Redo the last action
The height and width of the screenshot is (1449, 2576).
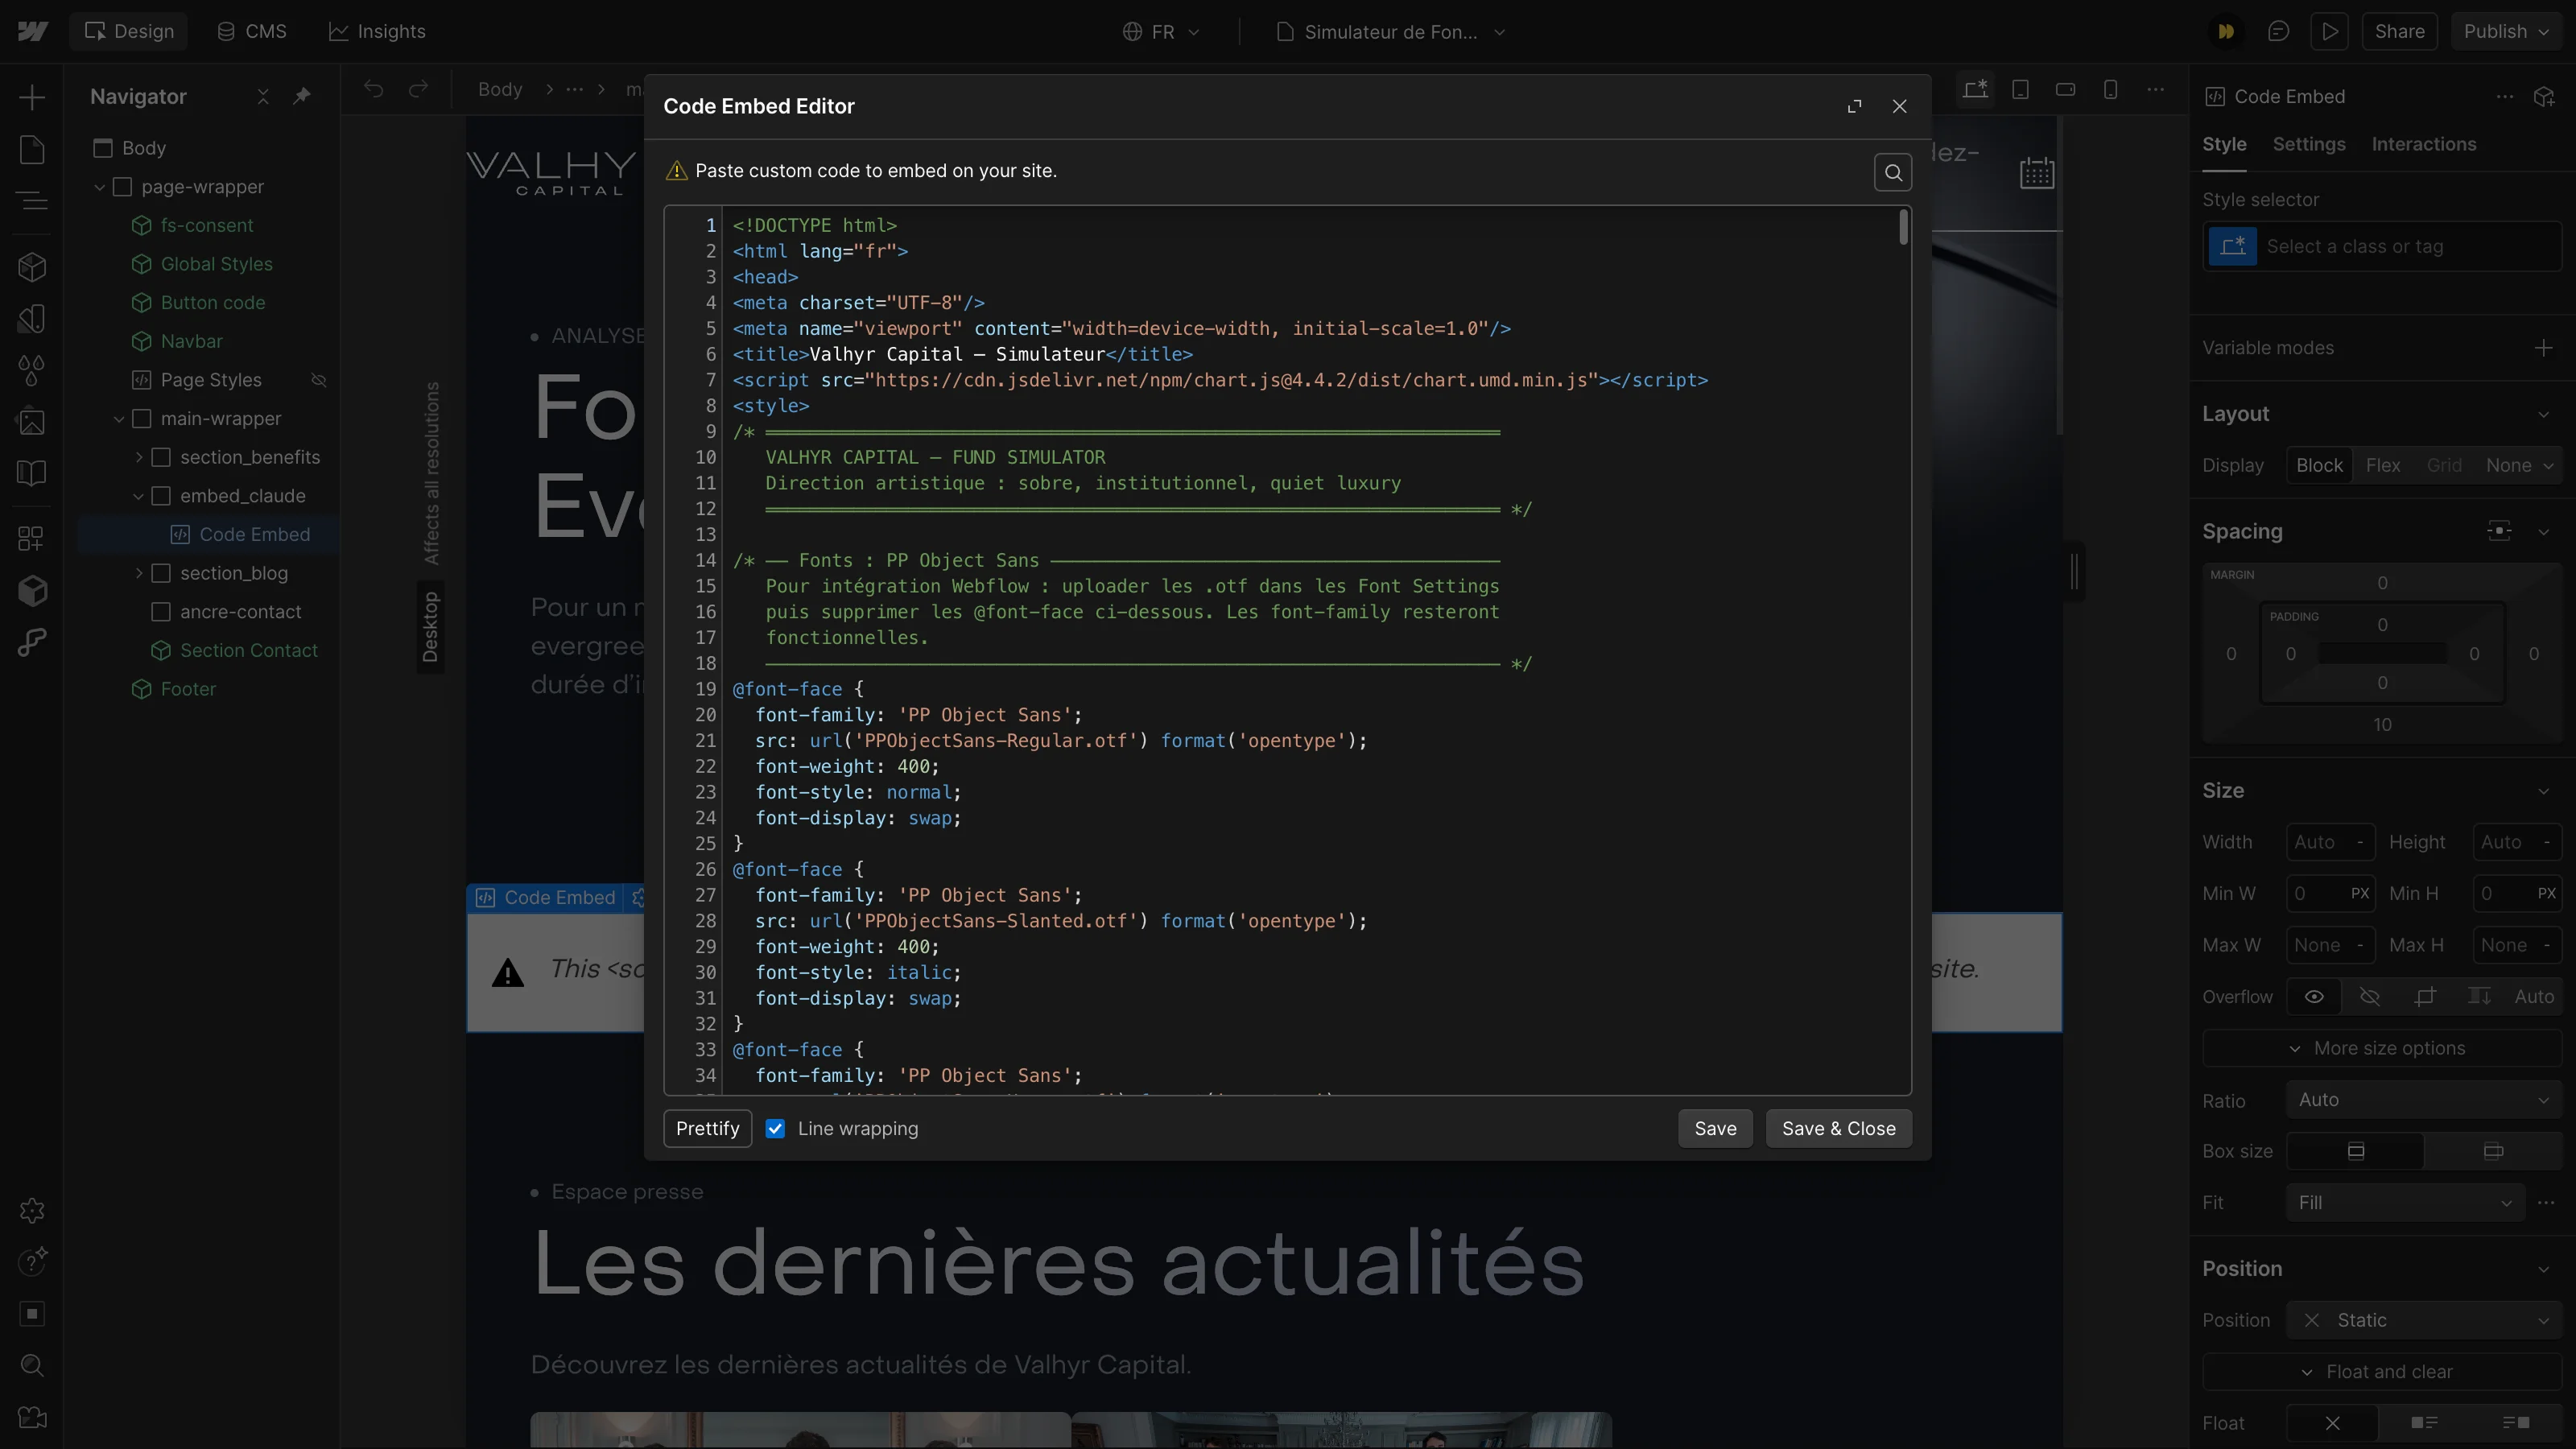click(x=418, y=89)
